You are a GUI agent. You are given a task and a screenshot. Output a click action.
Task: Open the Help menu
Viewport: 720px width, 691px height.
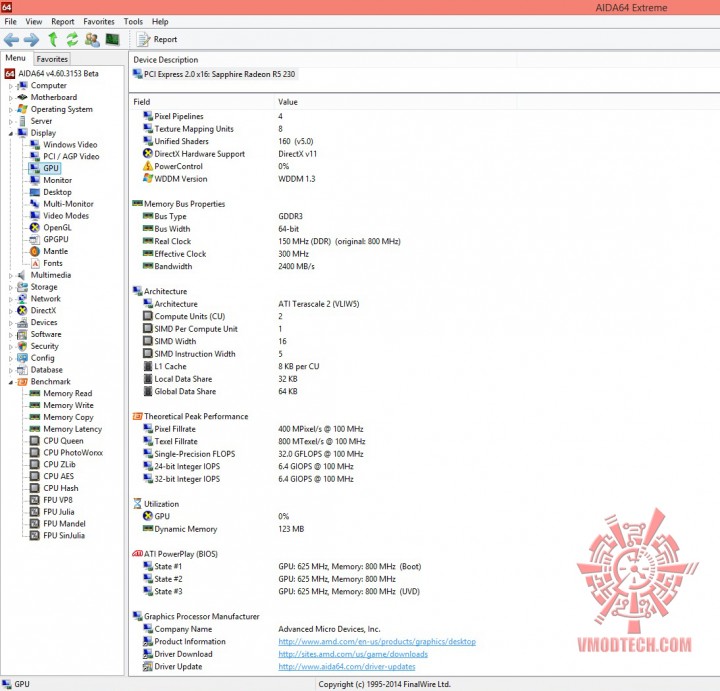[160, 22]
